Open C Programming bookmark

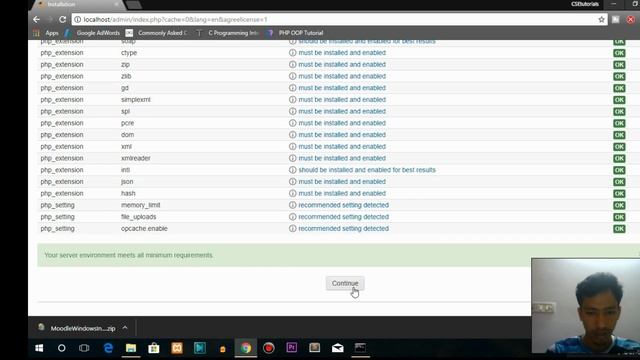click(x=228, y=33)
